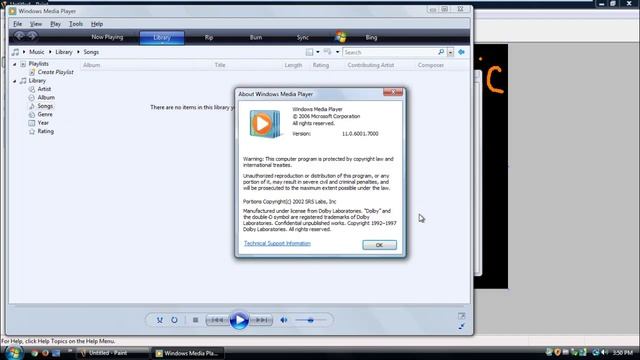Select Playlists in the navigation pane

click(38, 64)
